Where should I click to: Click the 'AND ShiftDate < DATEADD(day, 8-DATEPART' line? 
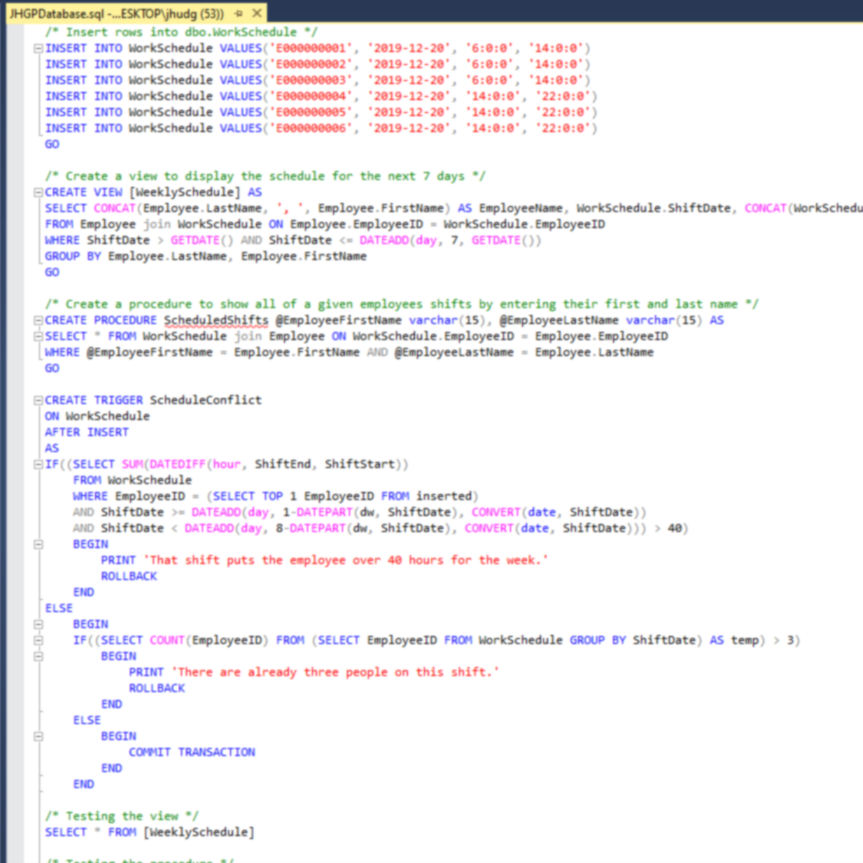[x=380, y=528]
